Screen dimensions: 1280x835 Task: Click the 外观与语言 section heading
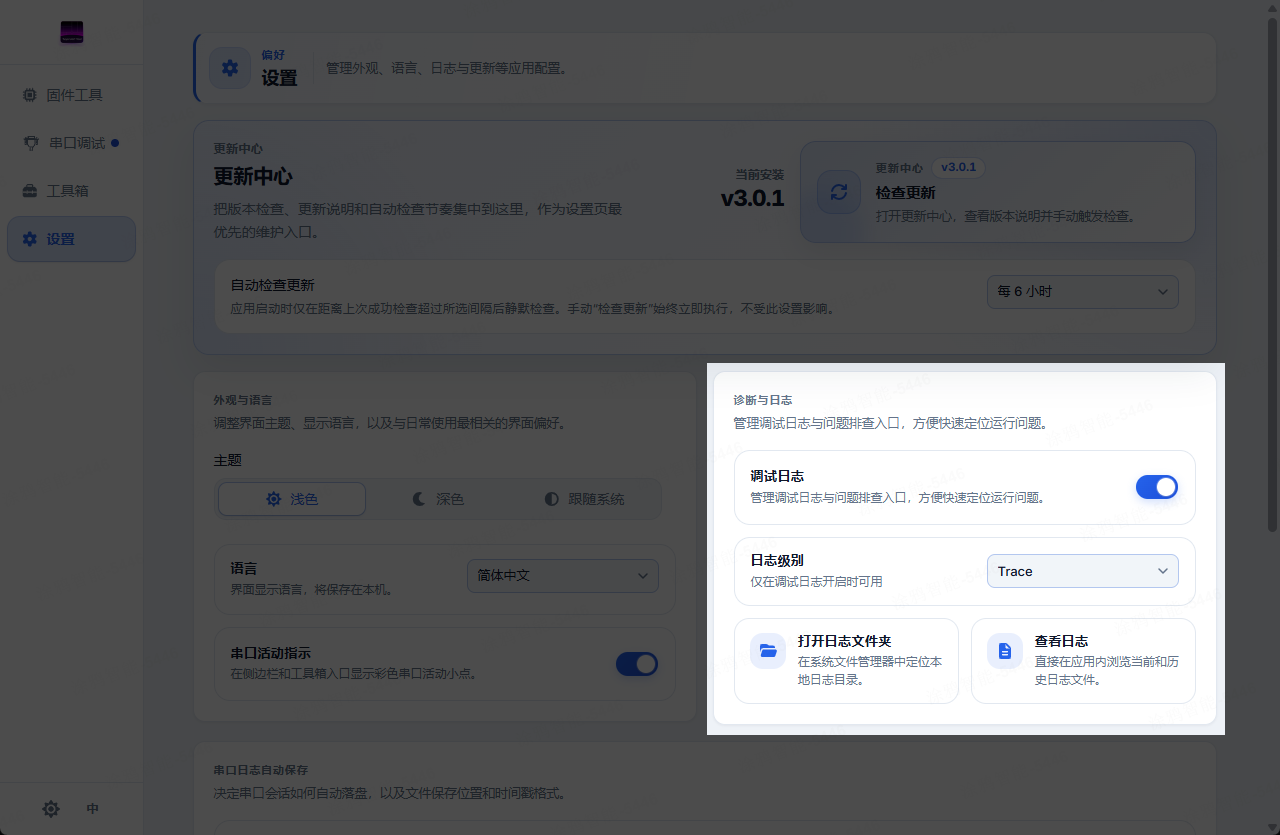[x=243, y=400]
